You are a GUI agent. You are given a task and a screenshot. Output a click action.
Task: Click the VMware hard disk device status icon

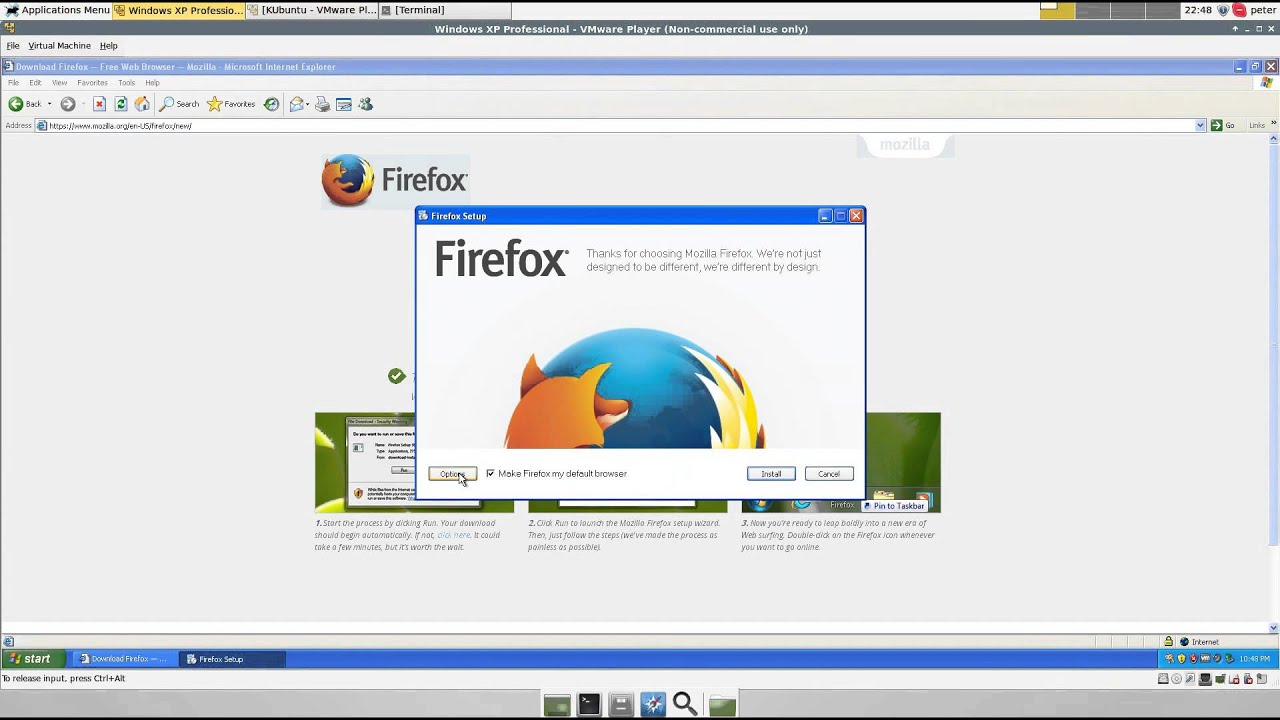1163,679
